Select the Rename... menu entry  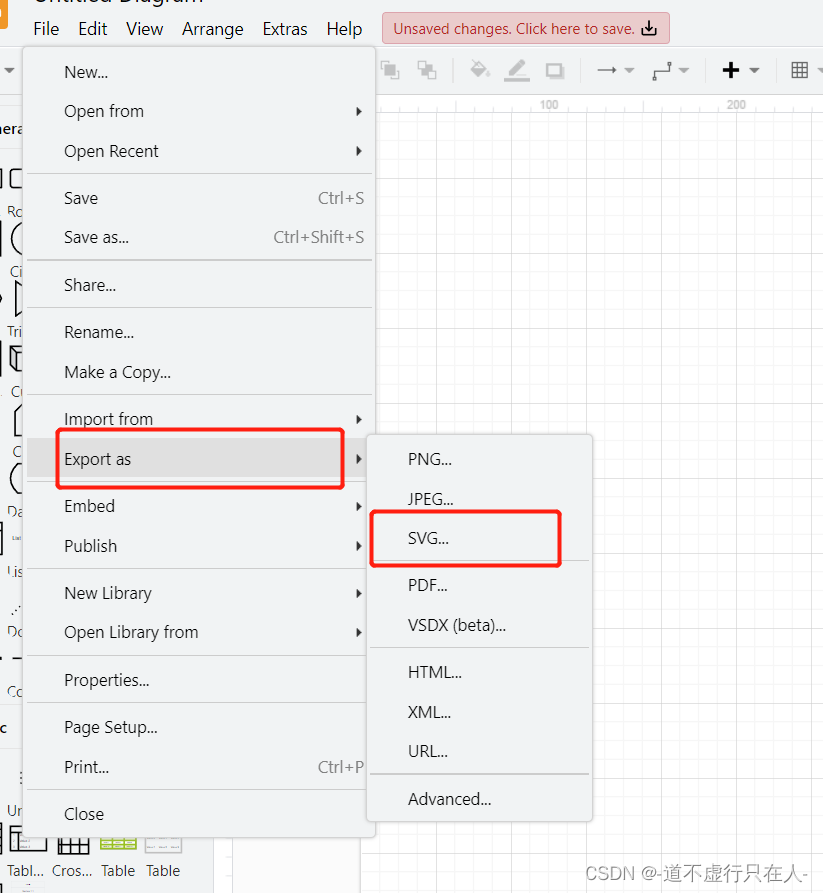(199, 332)
